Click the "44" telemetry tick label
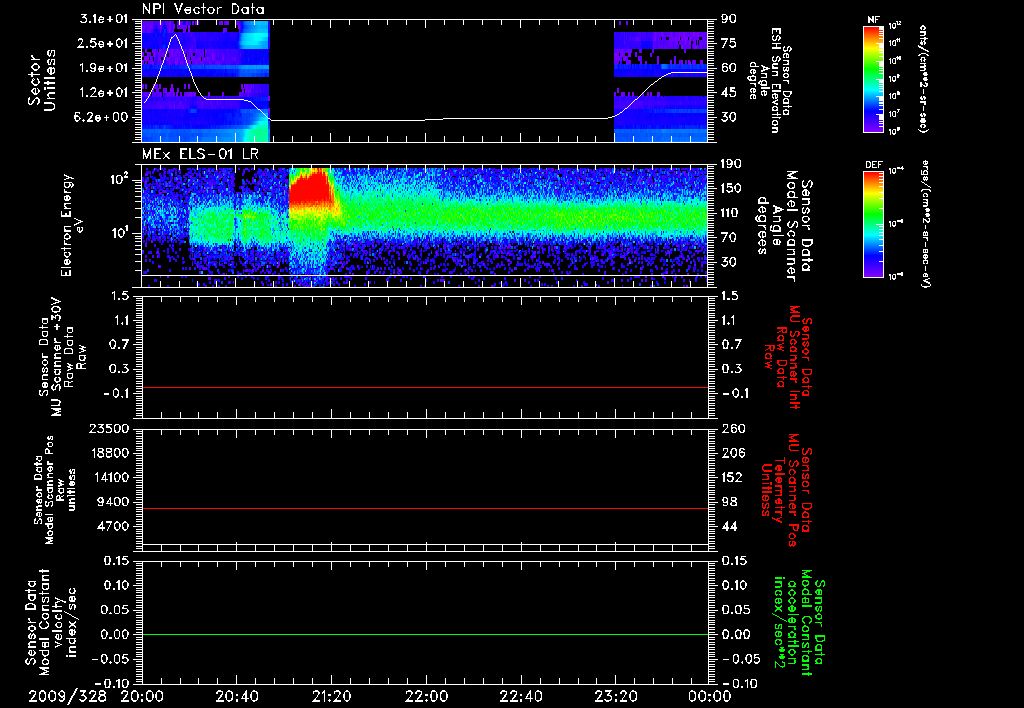The height and width of the screenshot is (708, 1024). point(728,526)
